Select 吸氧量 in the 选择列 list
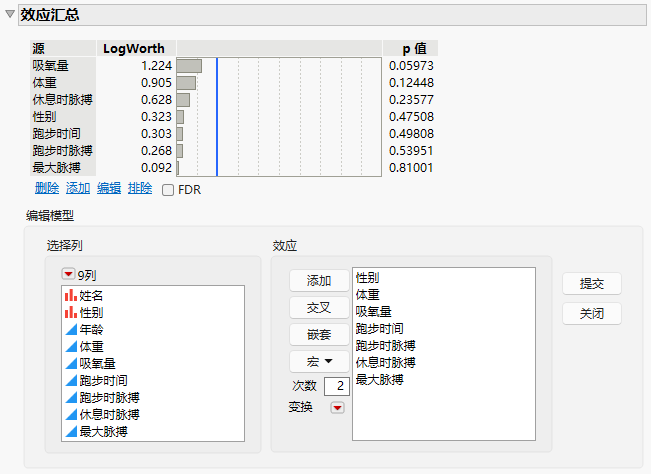Image resolution: width=651 pixels, height=474 pixels. (98, 364)
